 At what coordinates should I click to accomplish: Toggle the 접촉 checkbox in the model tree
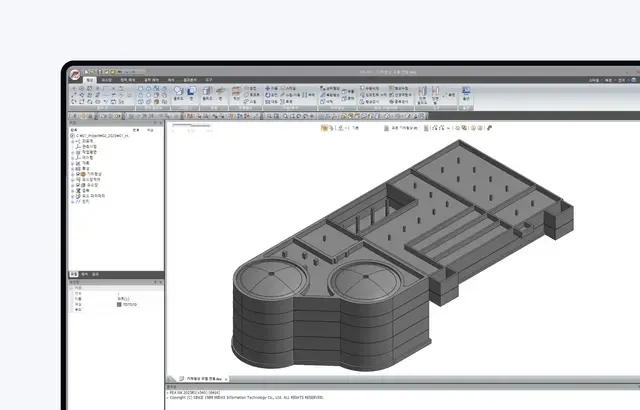[77, 191]
